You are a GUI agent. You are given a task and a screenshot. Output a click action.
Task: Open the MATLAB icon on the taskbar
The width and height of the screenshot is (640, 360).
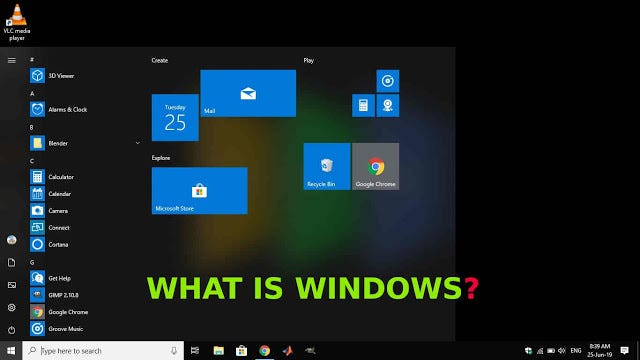click(287, 351)
